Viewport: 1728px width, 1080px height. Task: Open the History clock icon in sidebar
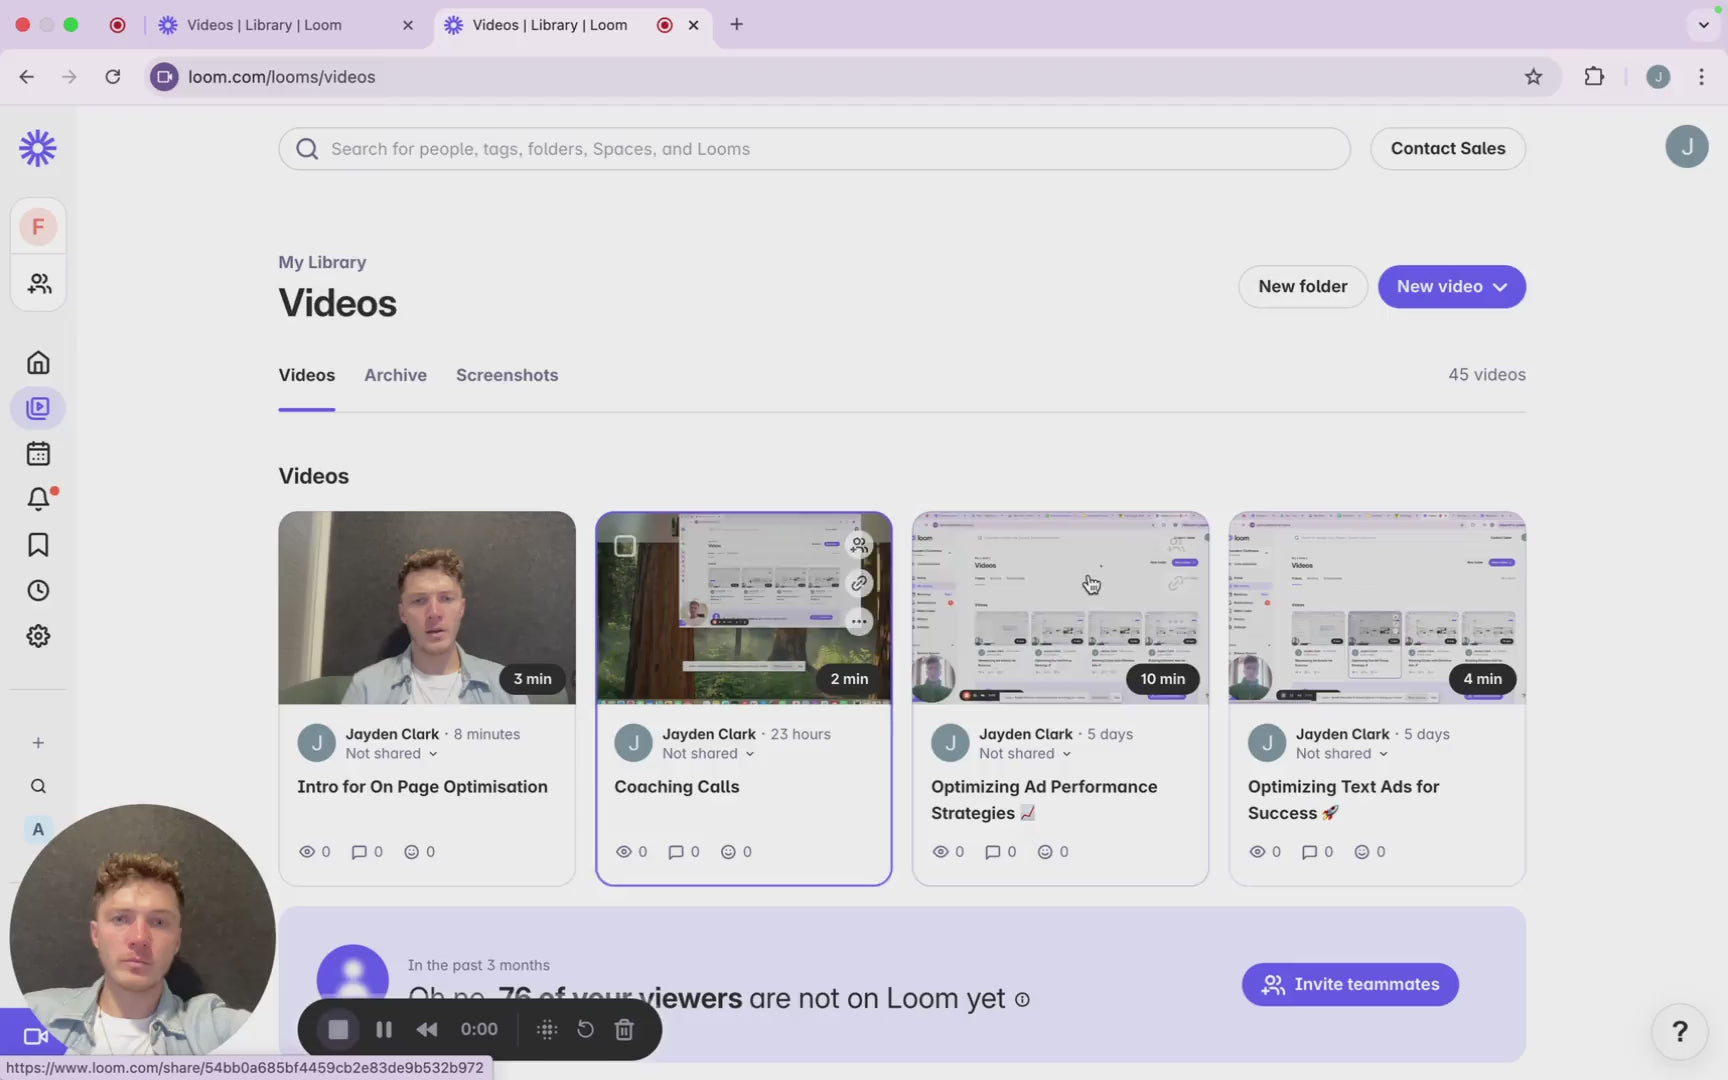(38, 591)
